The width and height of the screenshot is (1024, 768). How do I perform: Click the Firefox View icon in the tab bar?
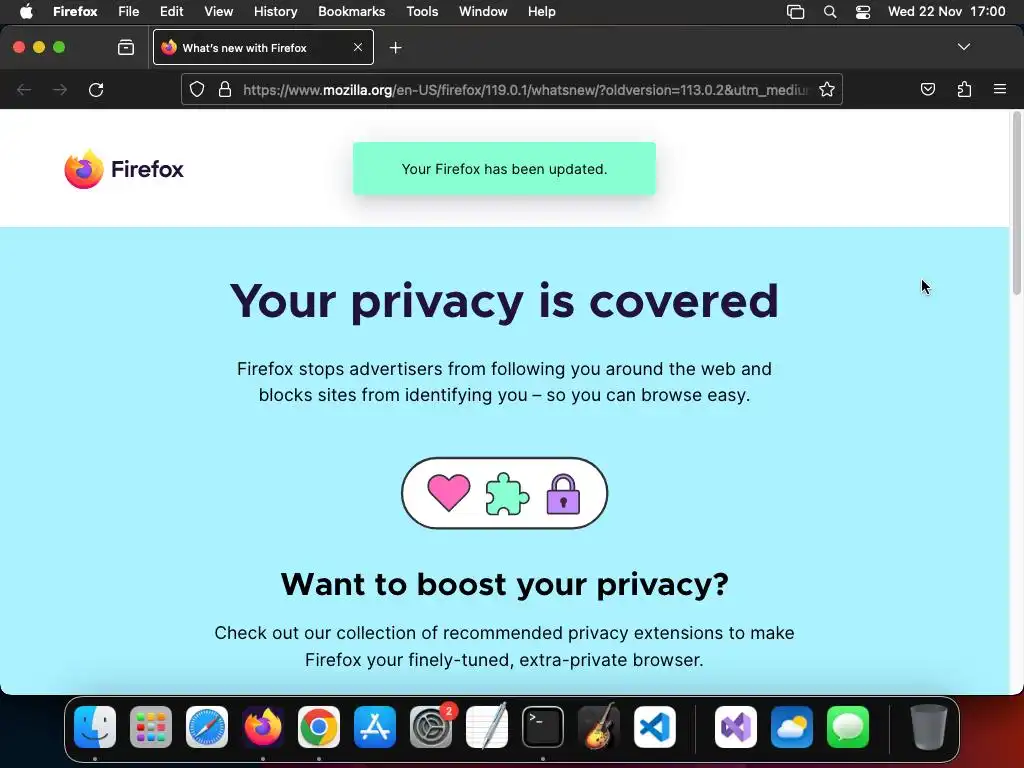[x=126, y=47]
